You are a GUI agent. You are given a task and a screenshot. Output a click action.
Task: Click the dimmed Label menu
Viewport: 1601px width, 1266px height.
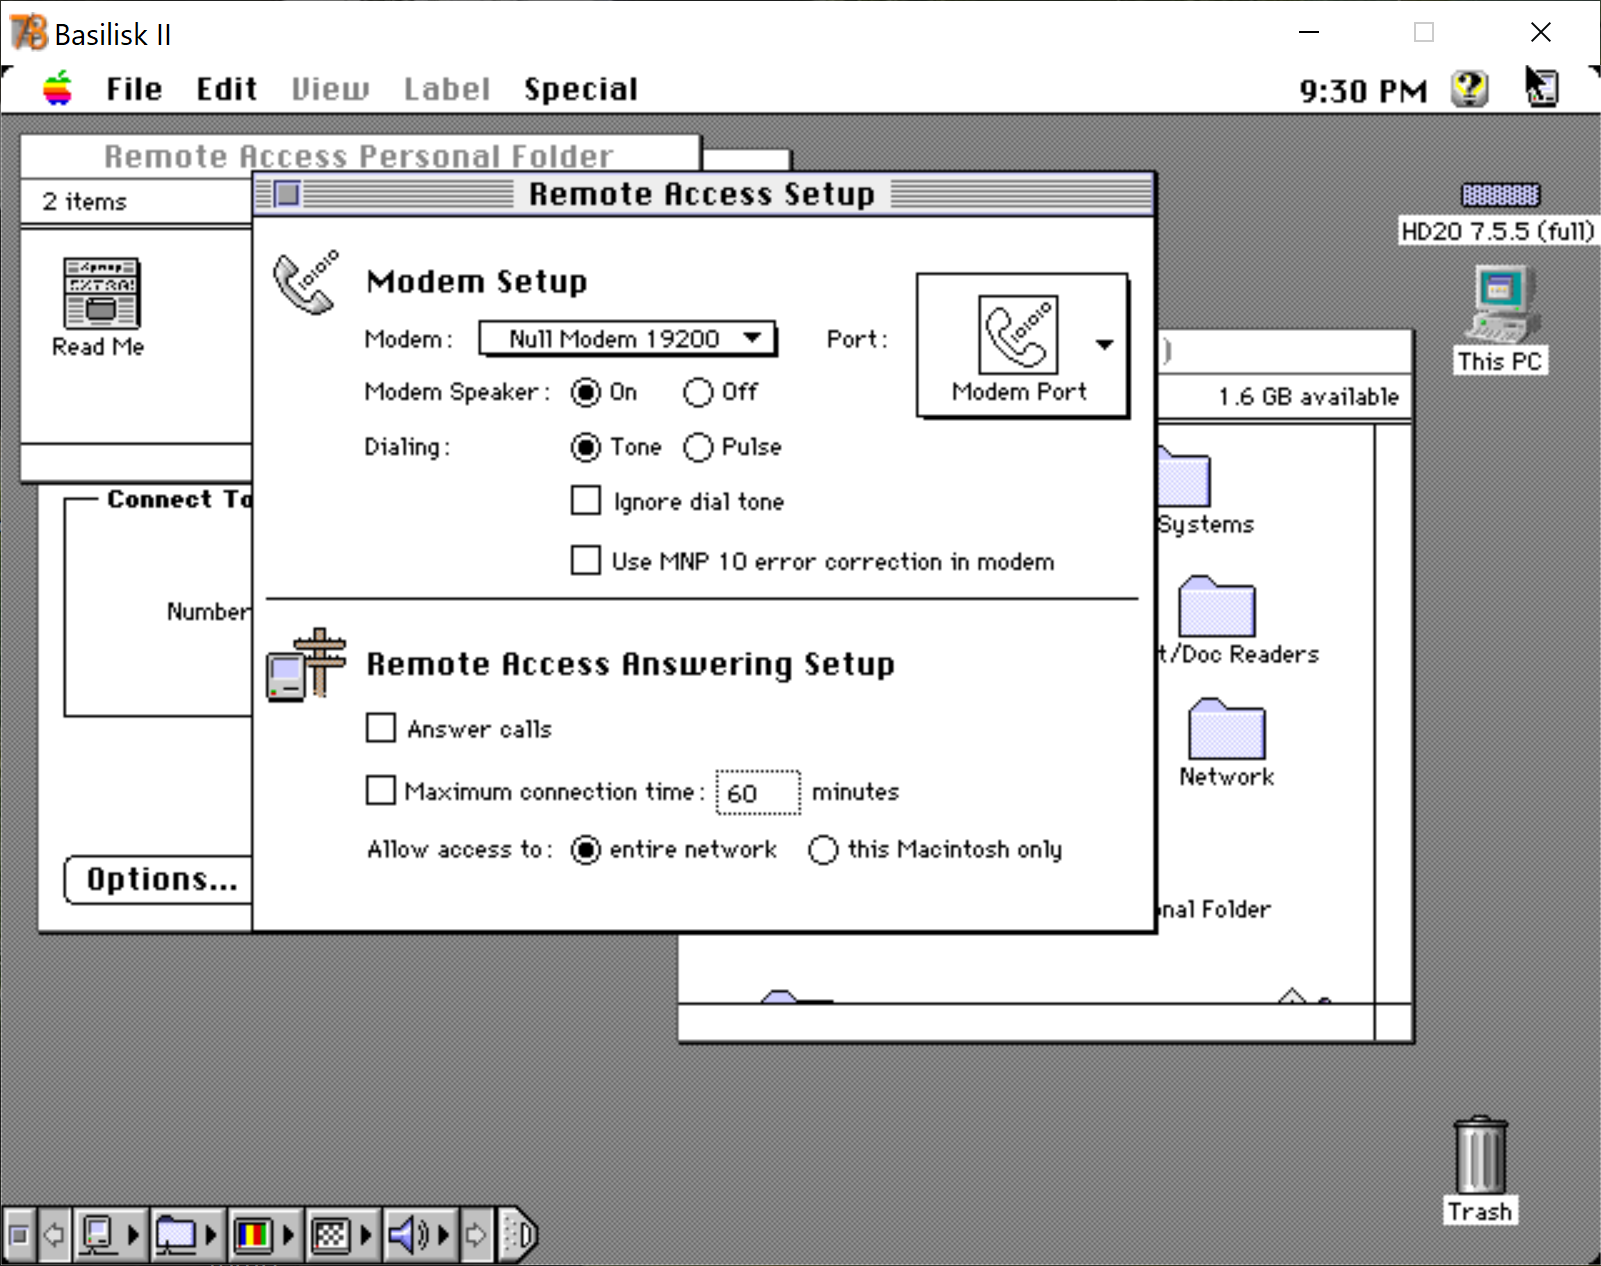tap(447, 89)
